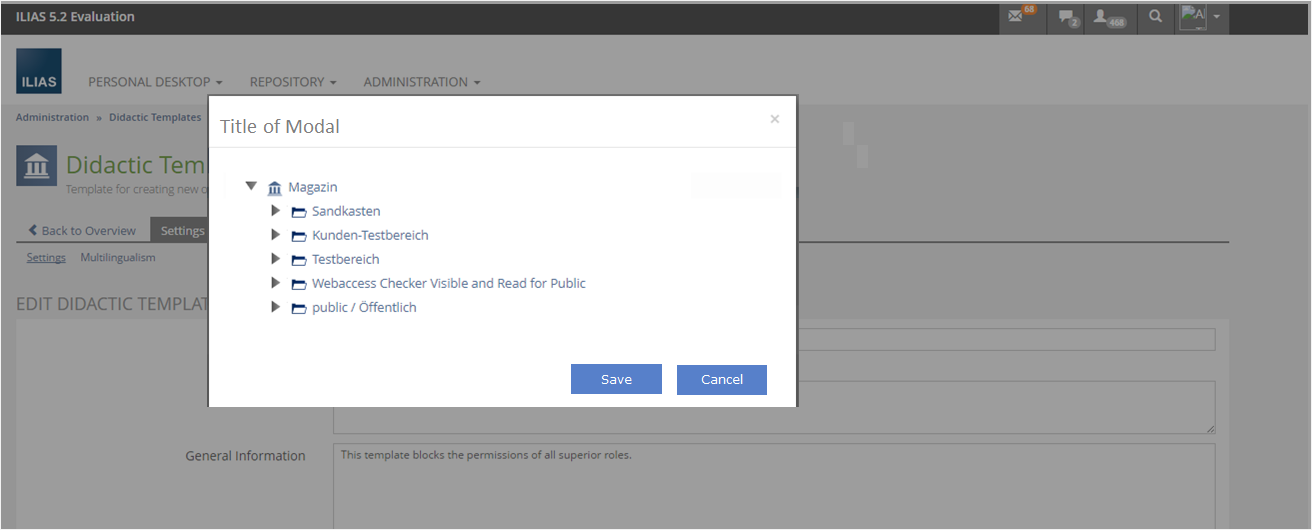Expand the Webaccess Checker folder node
The image size is (1312, 530).
[x=276, y=283]
